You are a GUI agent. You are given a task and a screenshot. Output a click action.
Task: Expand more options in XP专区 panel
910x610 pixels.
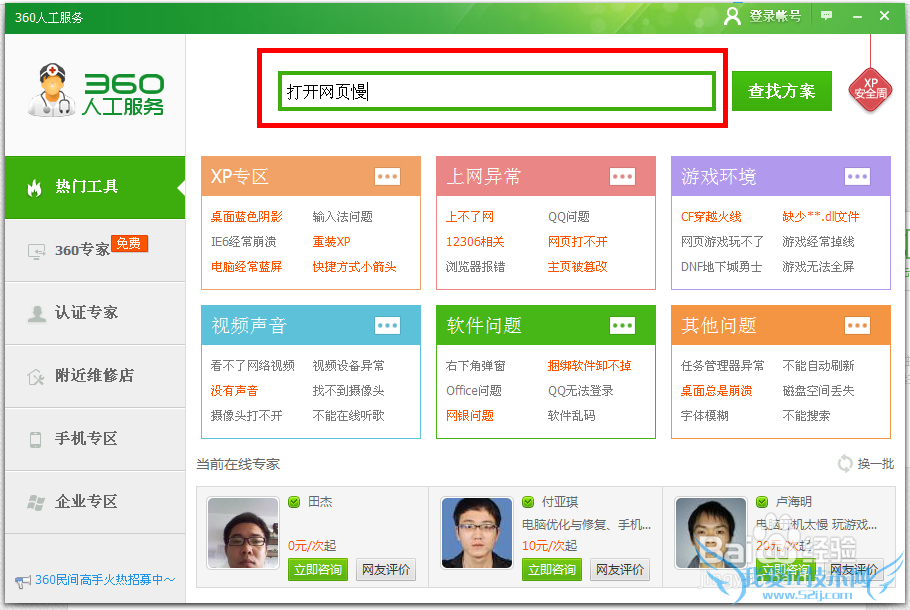[387, 176]
